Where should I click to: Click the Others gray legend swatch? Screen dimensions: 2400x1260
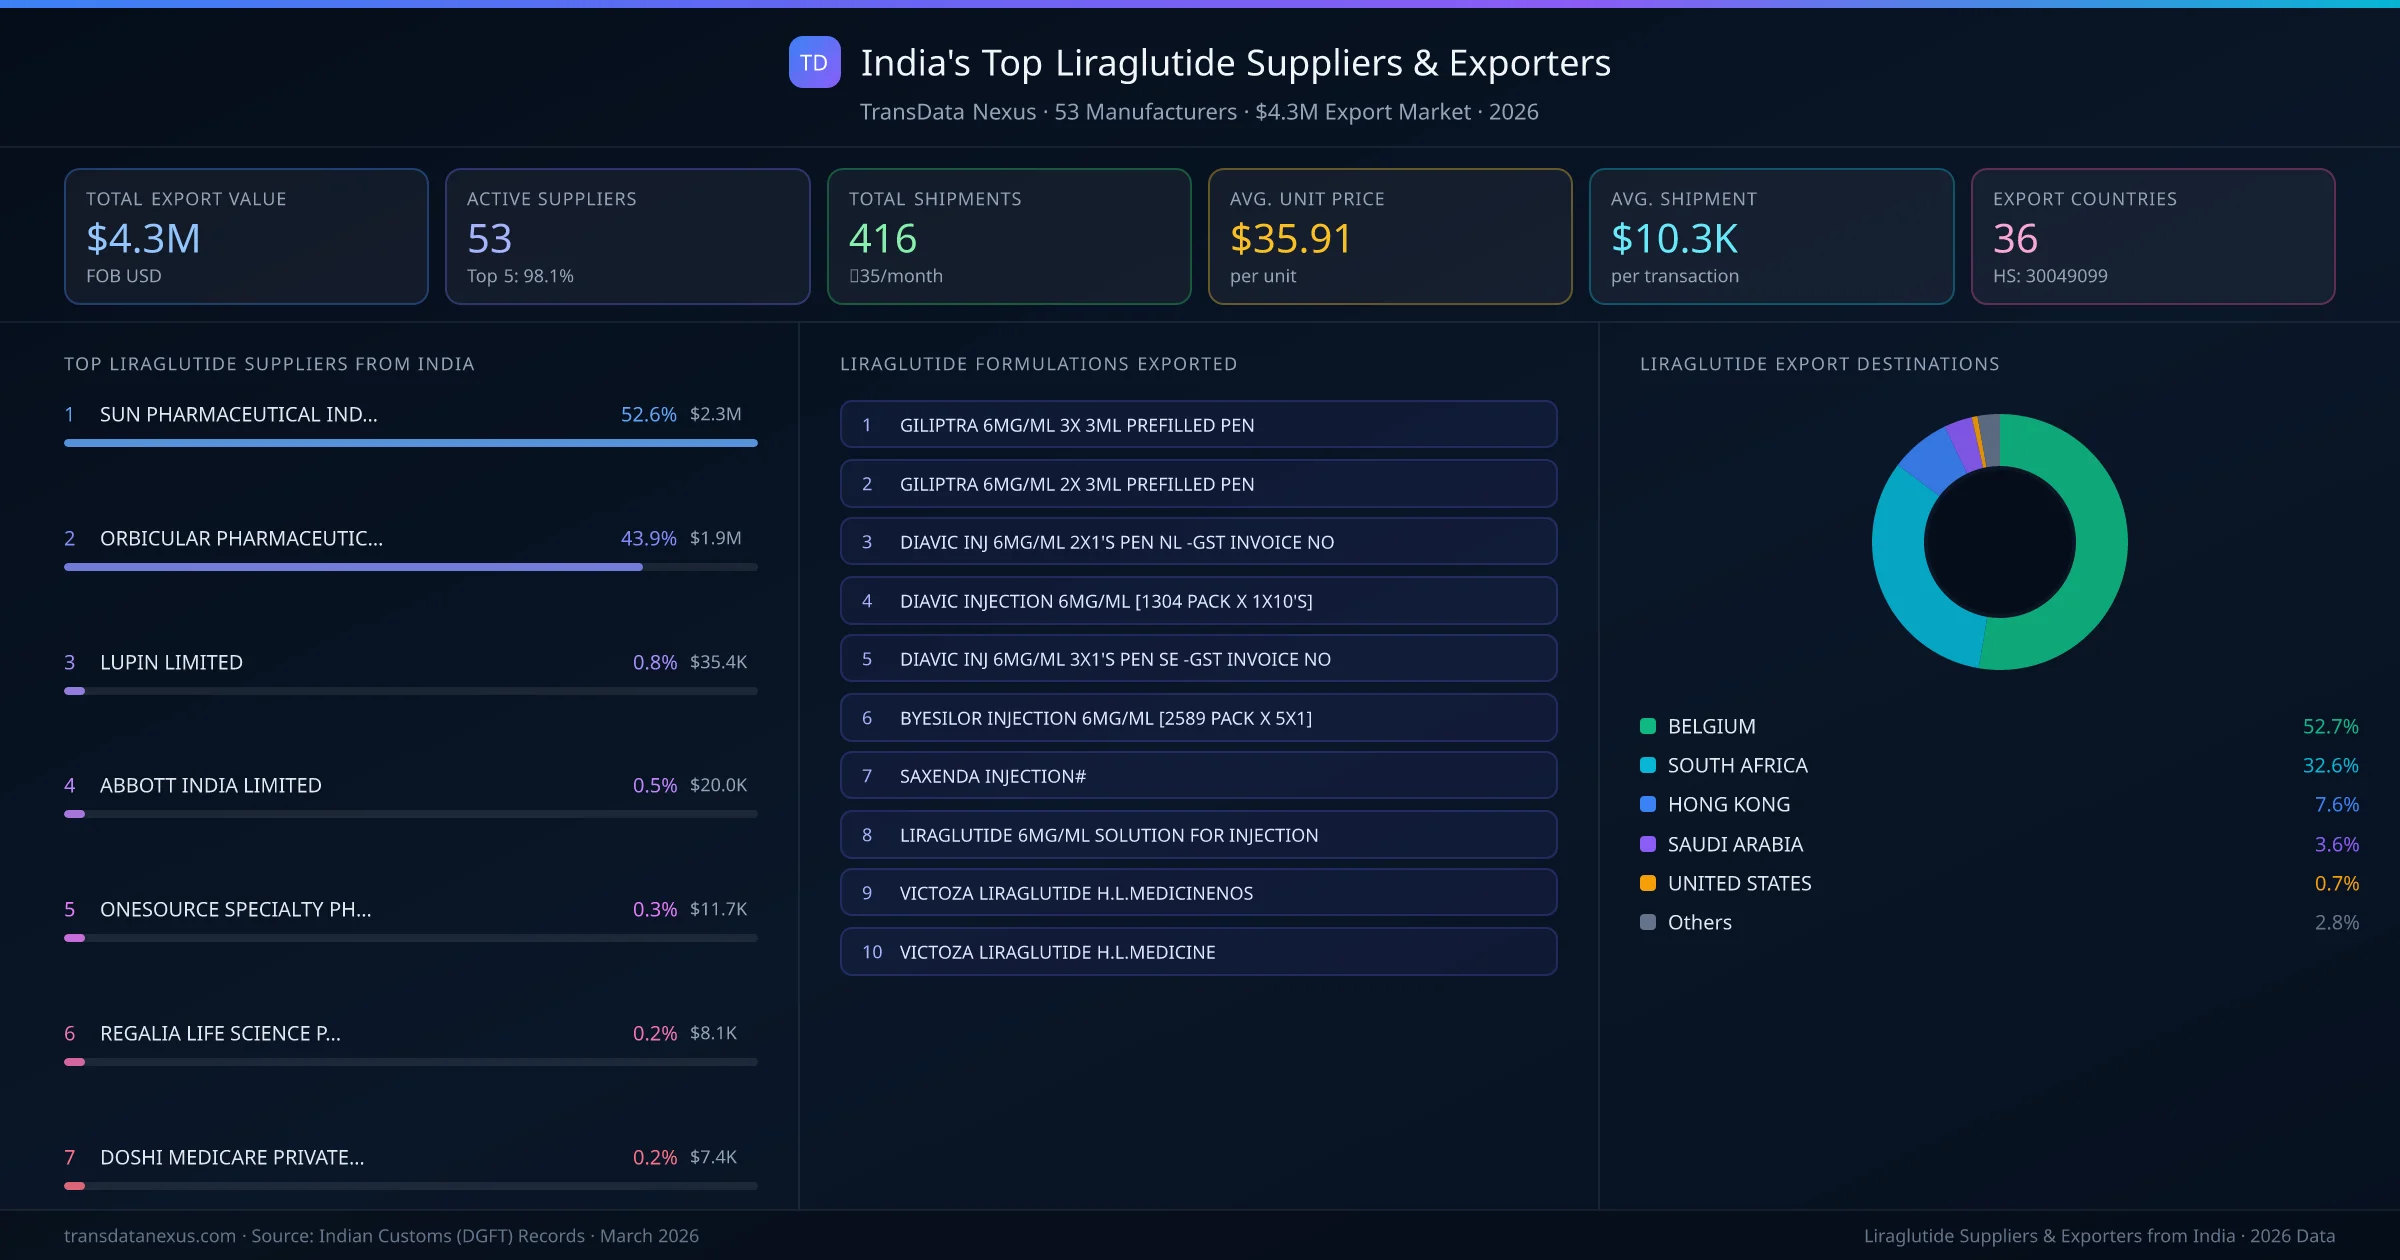click(x=1648, y=922)
